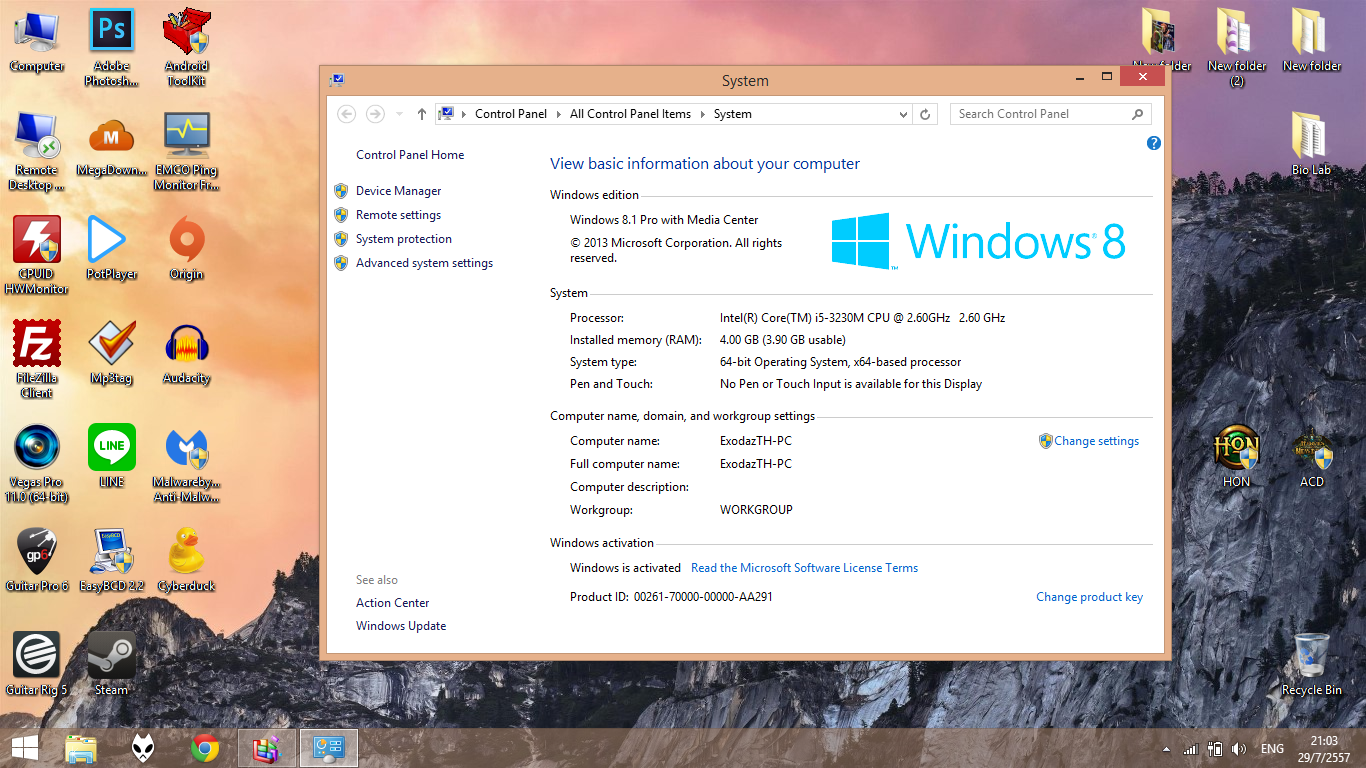Read the Microsoft Software License Terms
The image size is (1366, 768).
804,568
